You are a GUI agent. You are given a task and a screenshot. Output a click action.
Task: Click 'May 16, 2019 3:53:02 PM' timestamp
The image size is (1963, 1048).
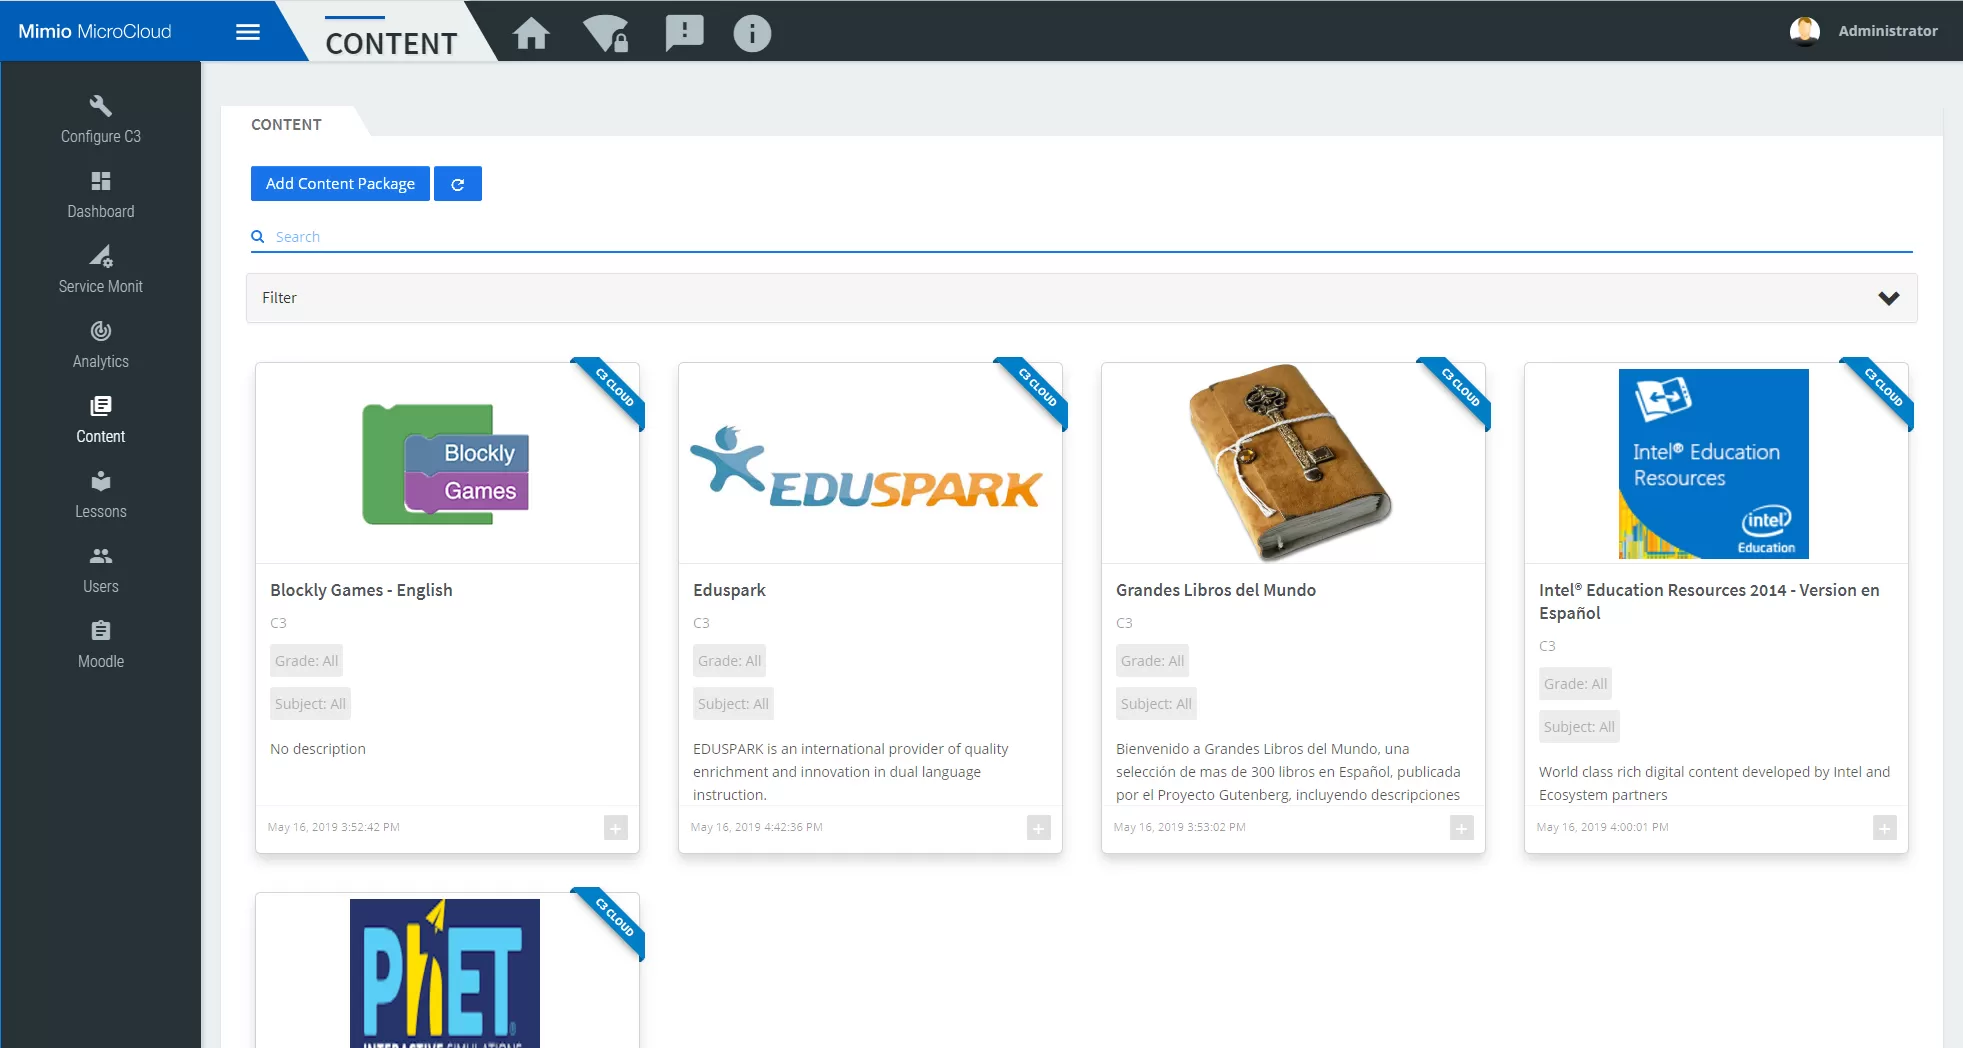[1180, 827]
